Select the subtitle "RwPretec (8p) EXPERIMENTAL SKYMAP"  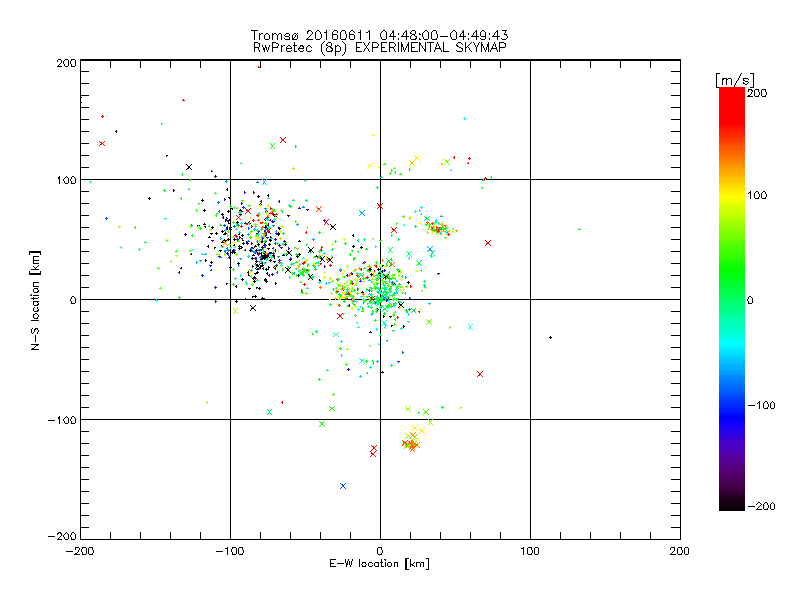tap(380, 48)
